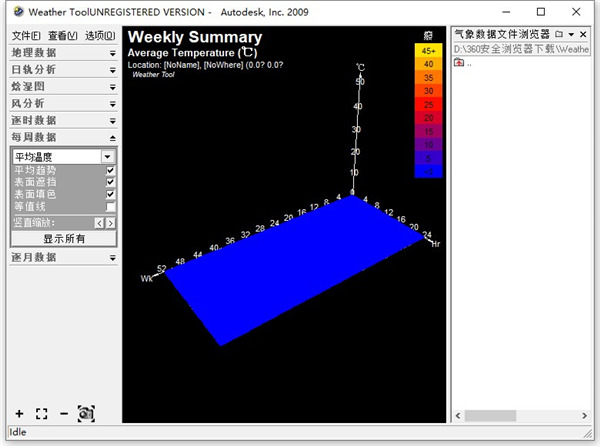Click the fit-to-view frame icon
Image resolution: width=600 pixels, height=446 pixels.
tap(41, 413)
